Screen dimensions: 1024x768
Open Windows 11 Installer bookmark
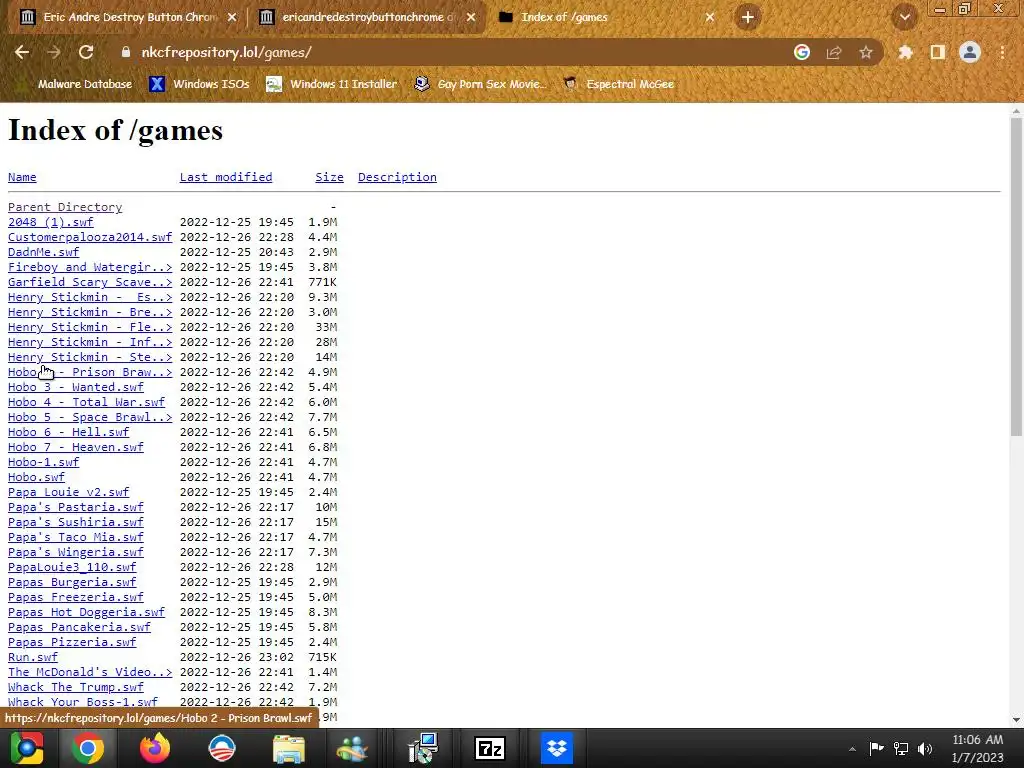(x=332, y=84)
